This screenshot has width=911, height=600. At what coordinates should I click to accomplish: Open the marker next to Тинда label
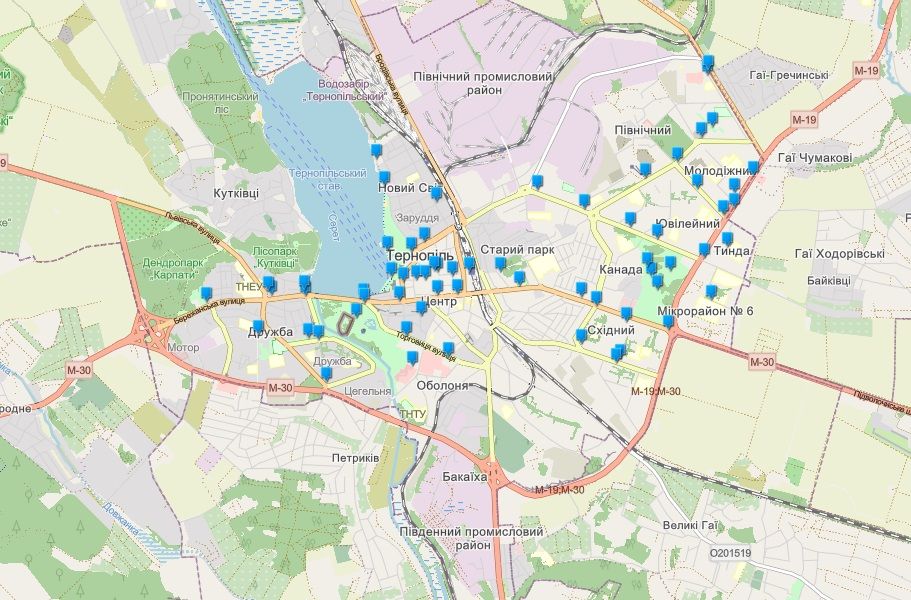click(x=728, y=239)
